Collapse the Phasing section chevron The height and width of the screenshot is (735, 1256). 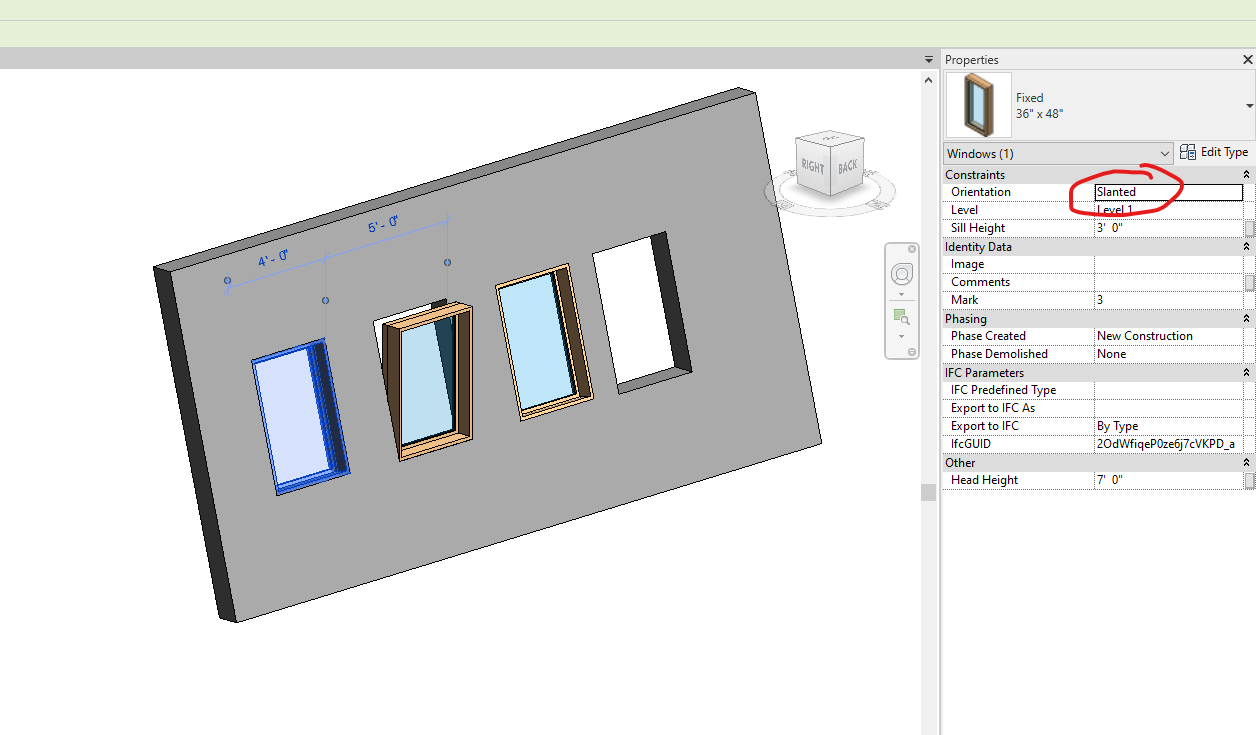click(x=1246, y=317)
